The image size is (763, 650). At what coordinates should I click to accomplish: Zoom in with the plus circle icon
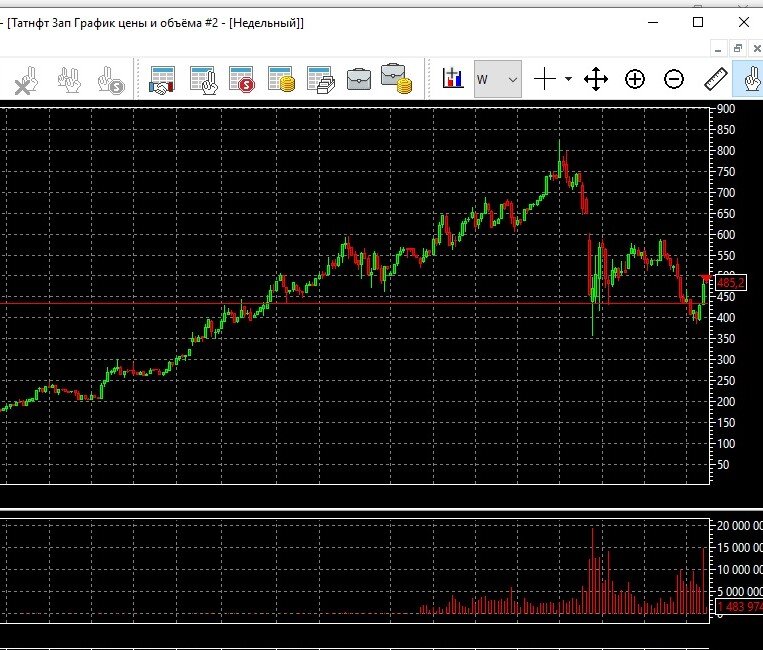coord(635,79)
